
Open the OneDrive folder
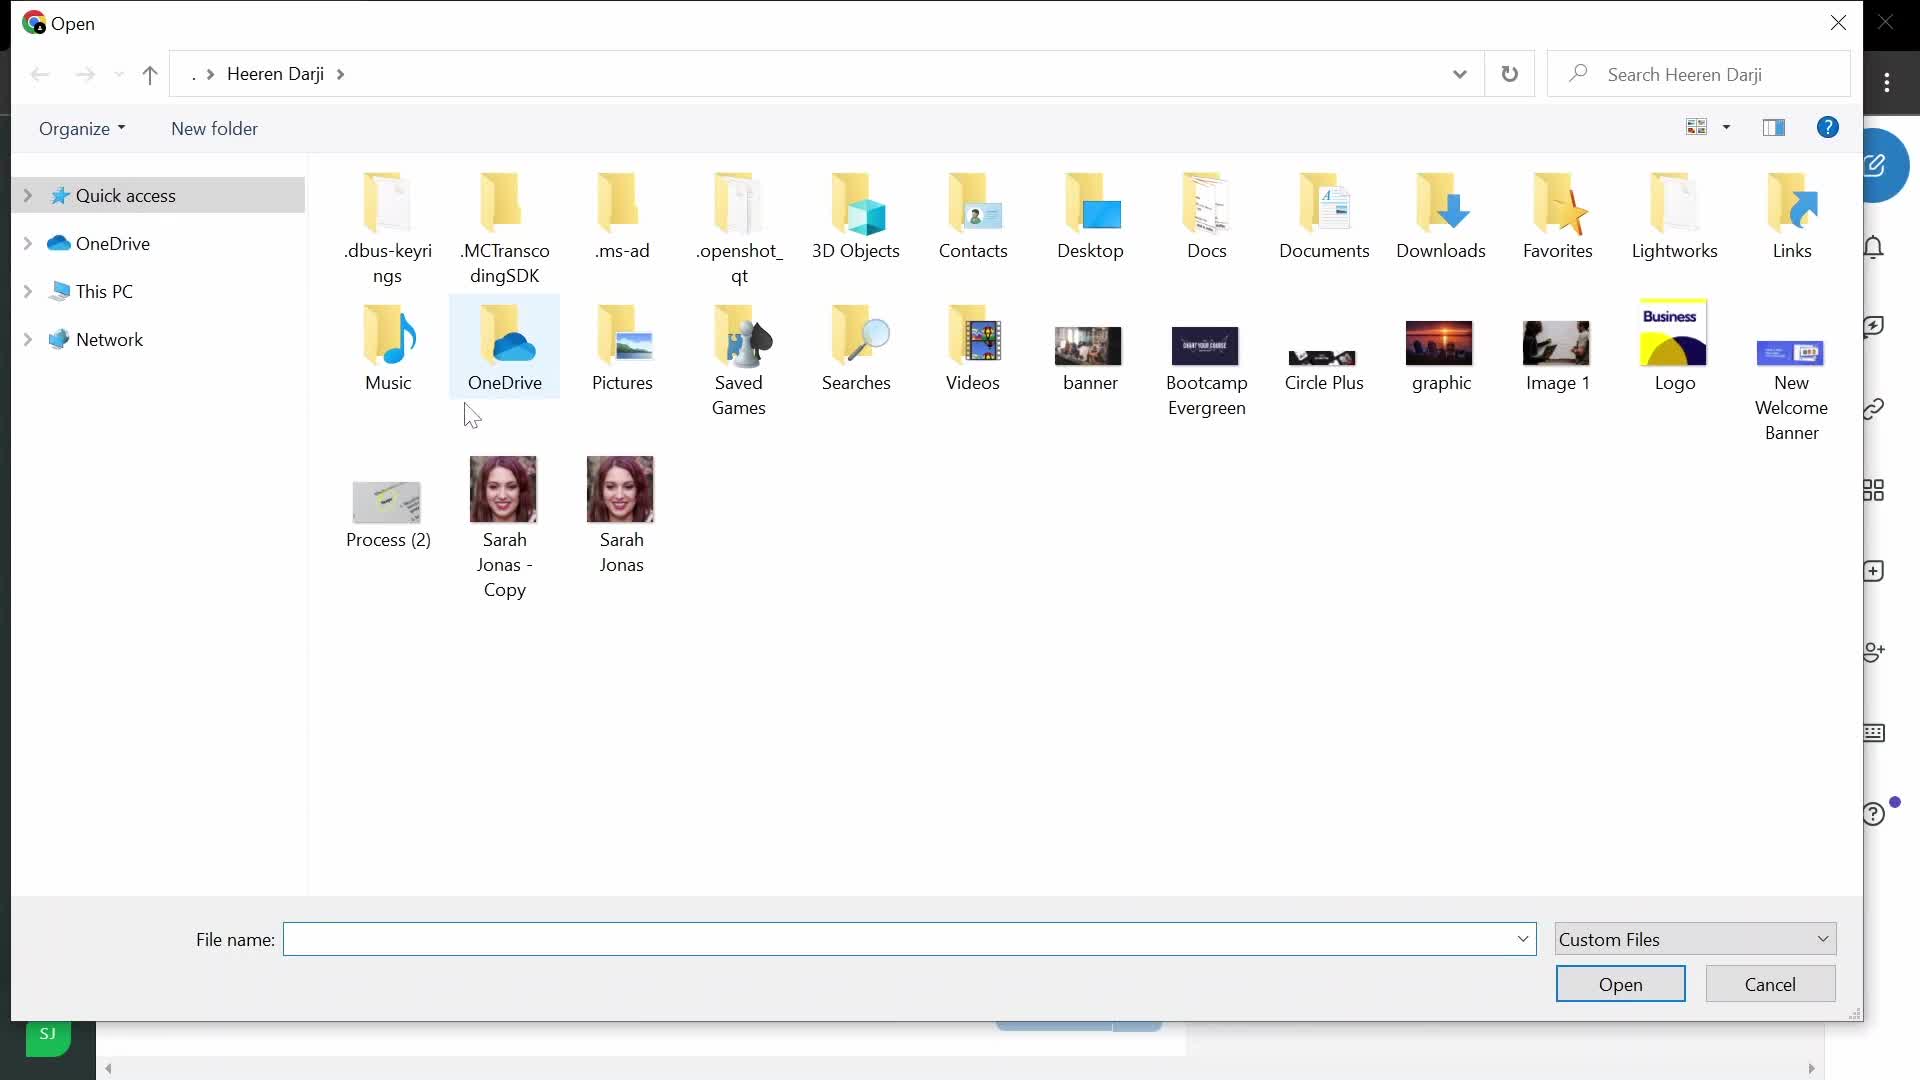(x=505, y=345)
